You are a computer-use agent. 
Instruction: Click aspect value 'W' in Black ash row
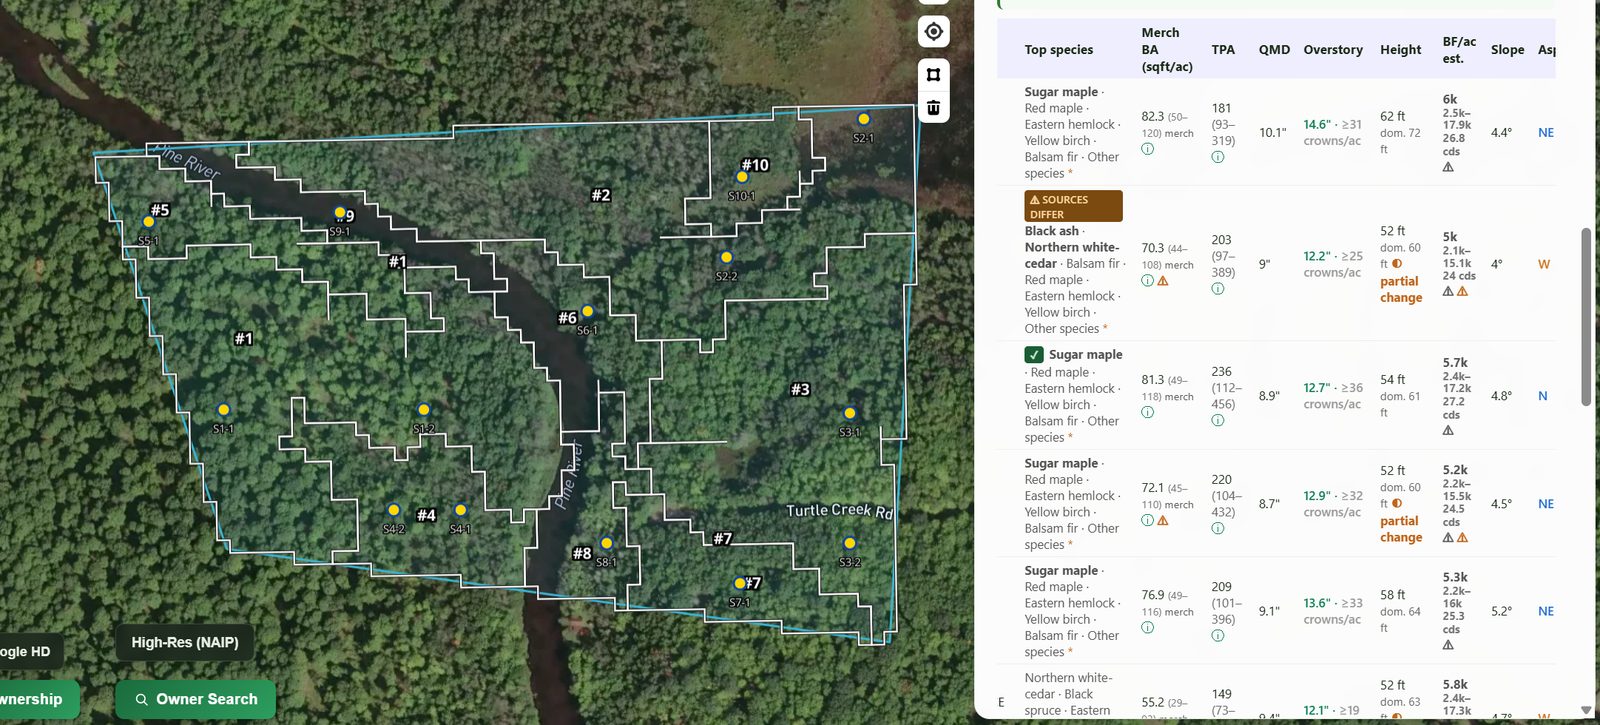[1544, 265]
